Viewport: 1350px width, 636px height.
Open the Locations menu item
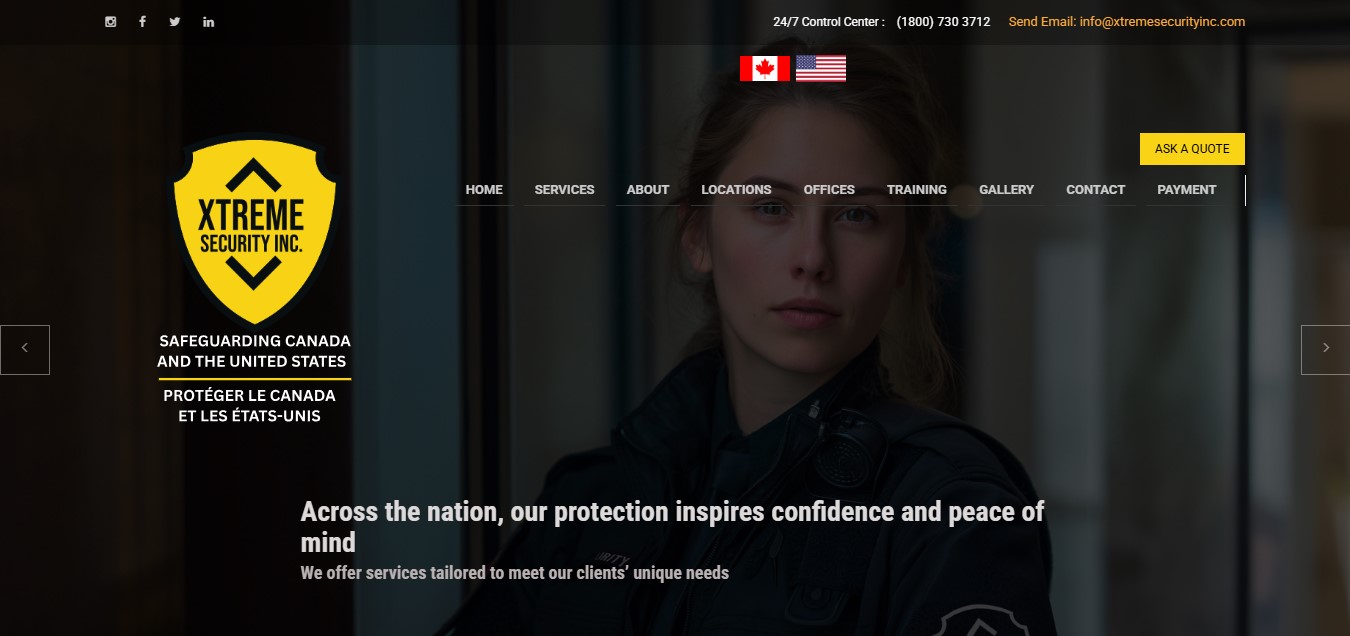coord(736,190)
